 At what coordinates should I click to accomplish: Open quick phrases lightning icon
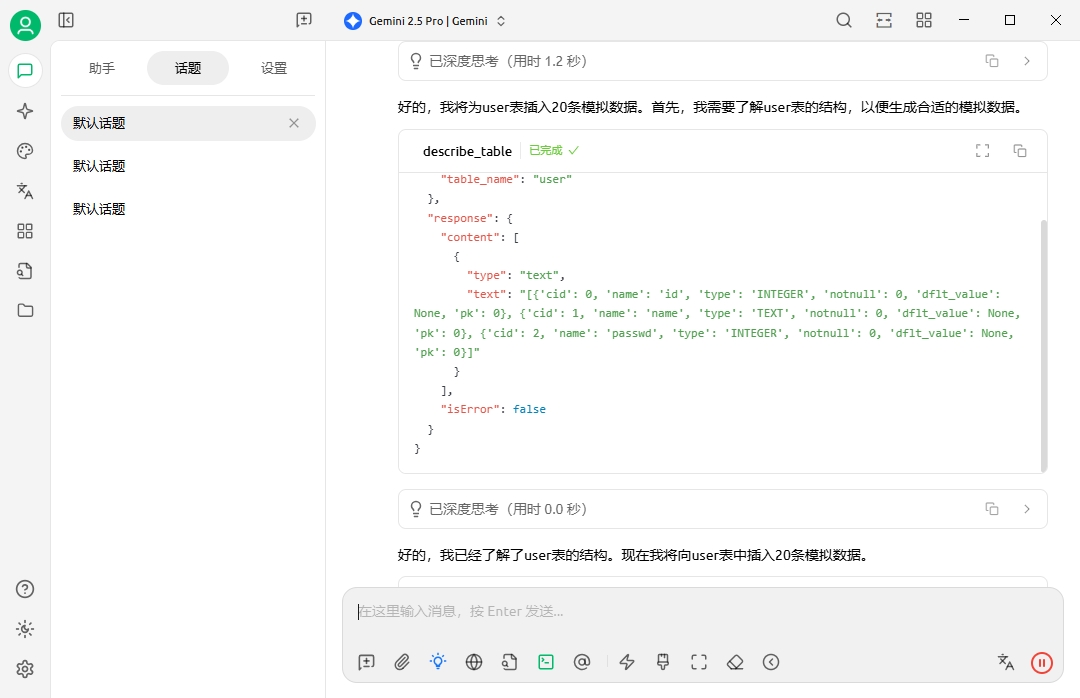[x=627, y=662]
